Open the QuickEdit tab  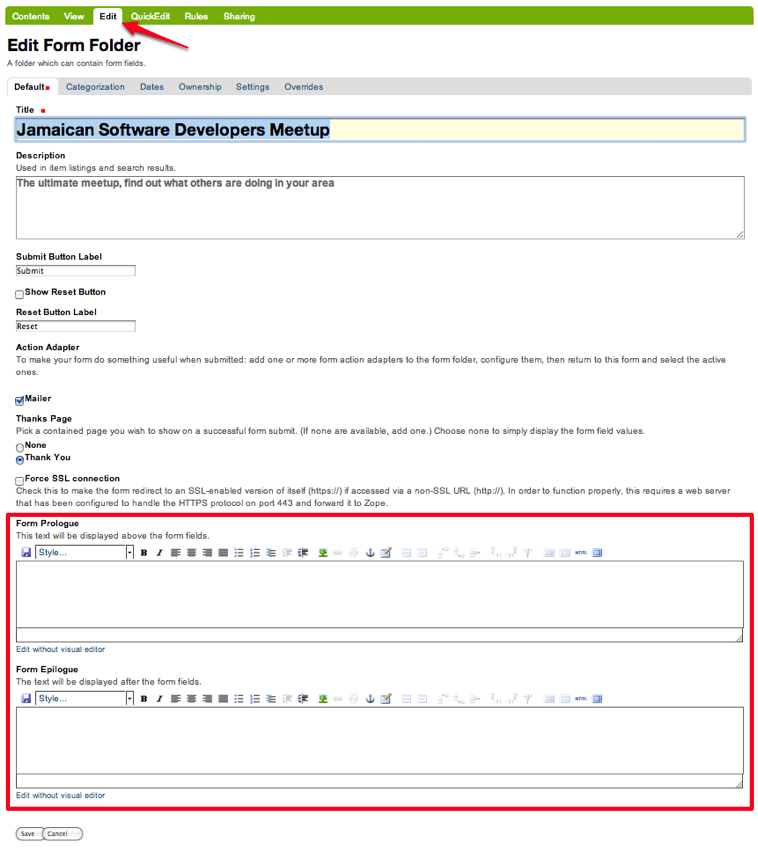pyautogui.click(x=150, y=16)
